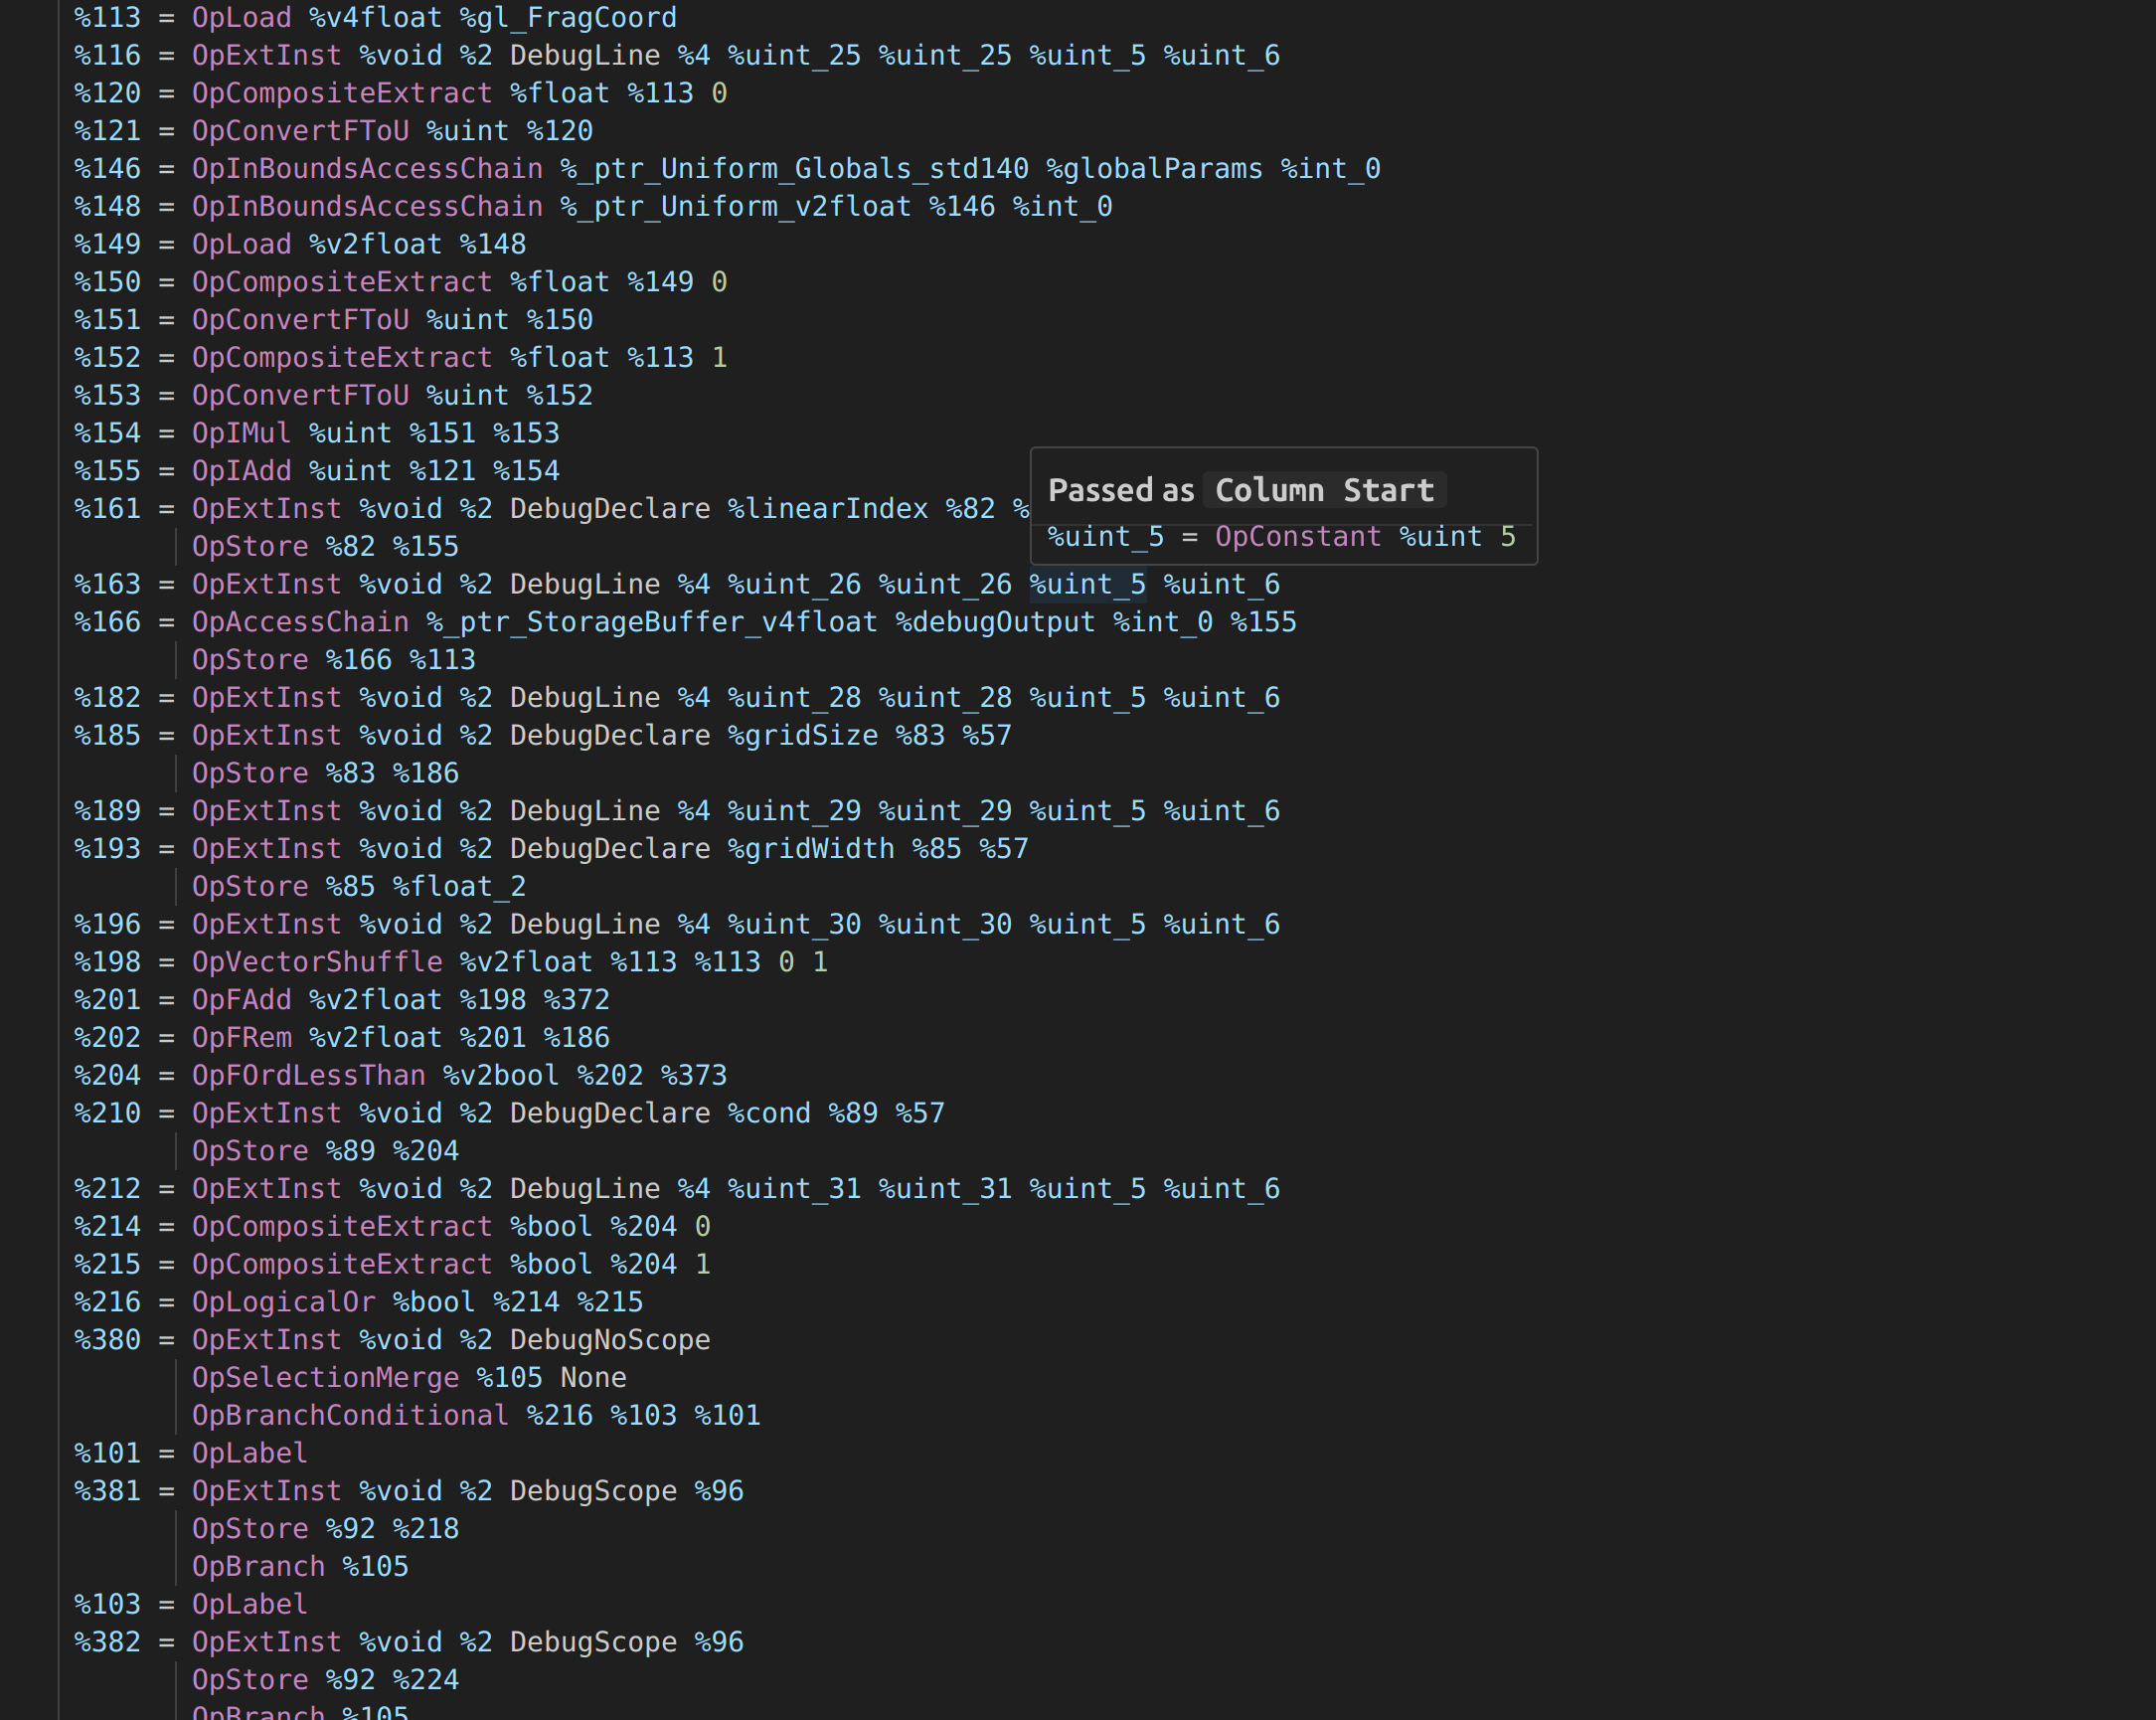Click the OpFRem opcode on line %202
The image size is (2156, 1720).
point(242,1038)
